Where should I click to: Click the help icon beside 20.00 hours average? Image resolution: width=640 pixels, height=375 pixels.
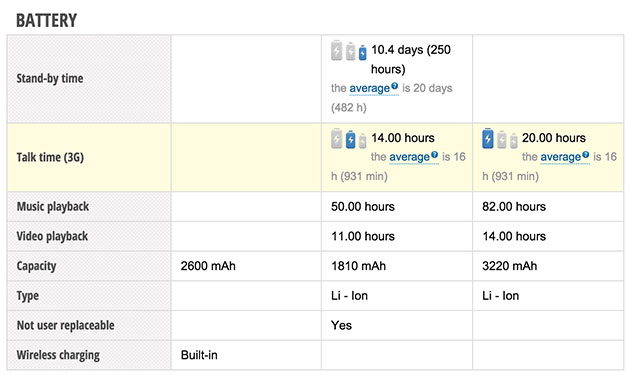586,155
